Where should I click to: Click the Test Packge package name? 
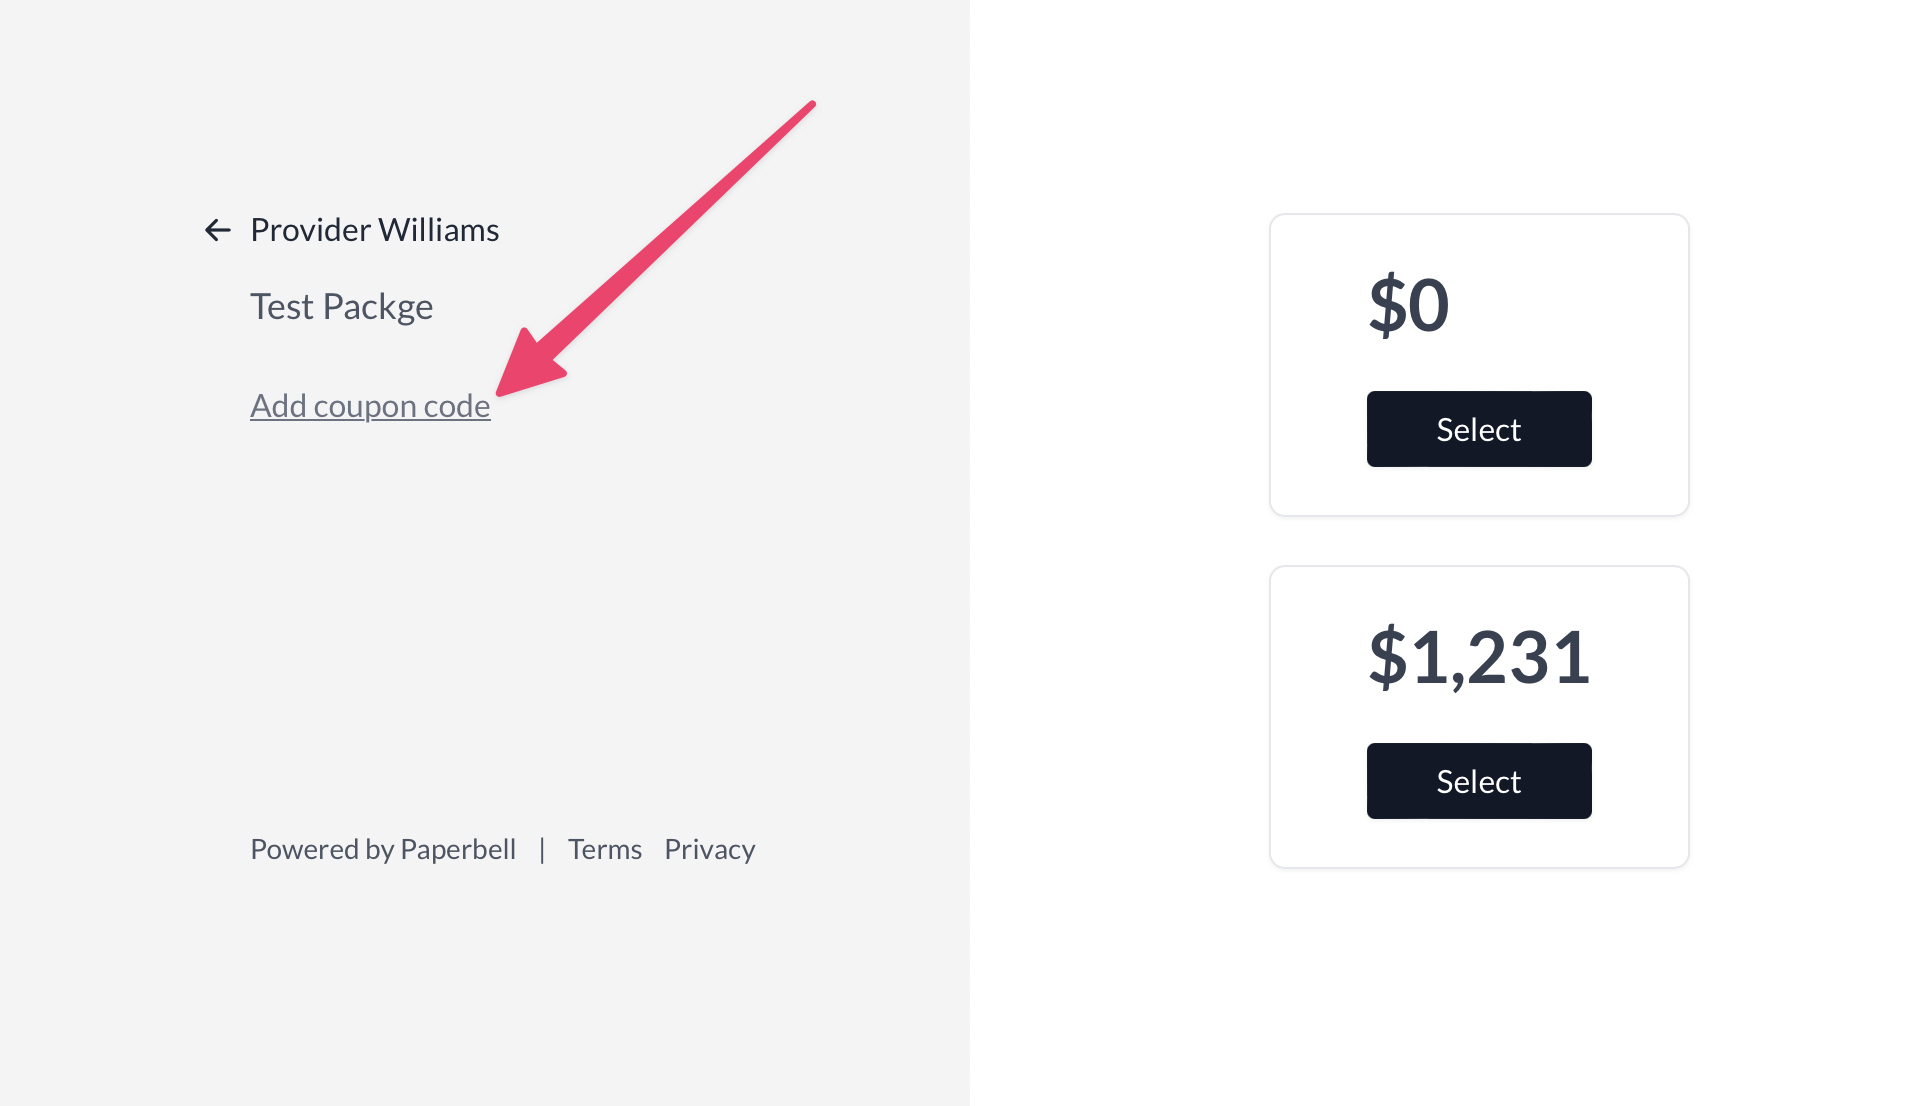(341, 307)
